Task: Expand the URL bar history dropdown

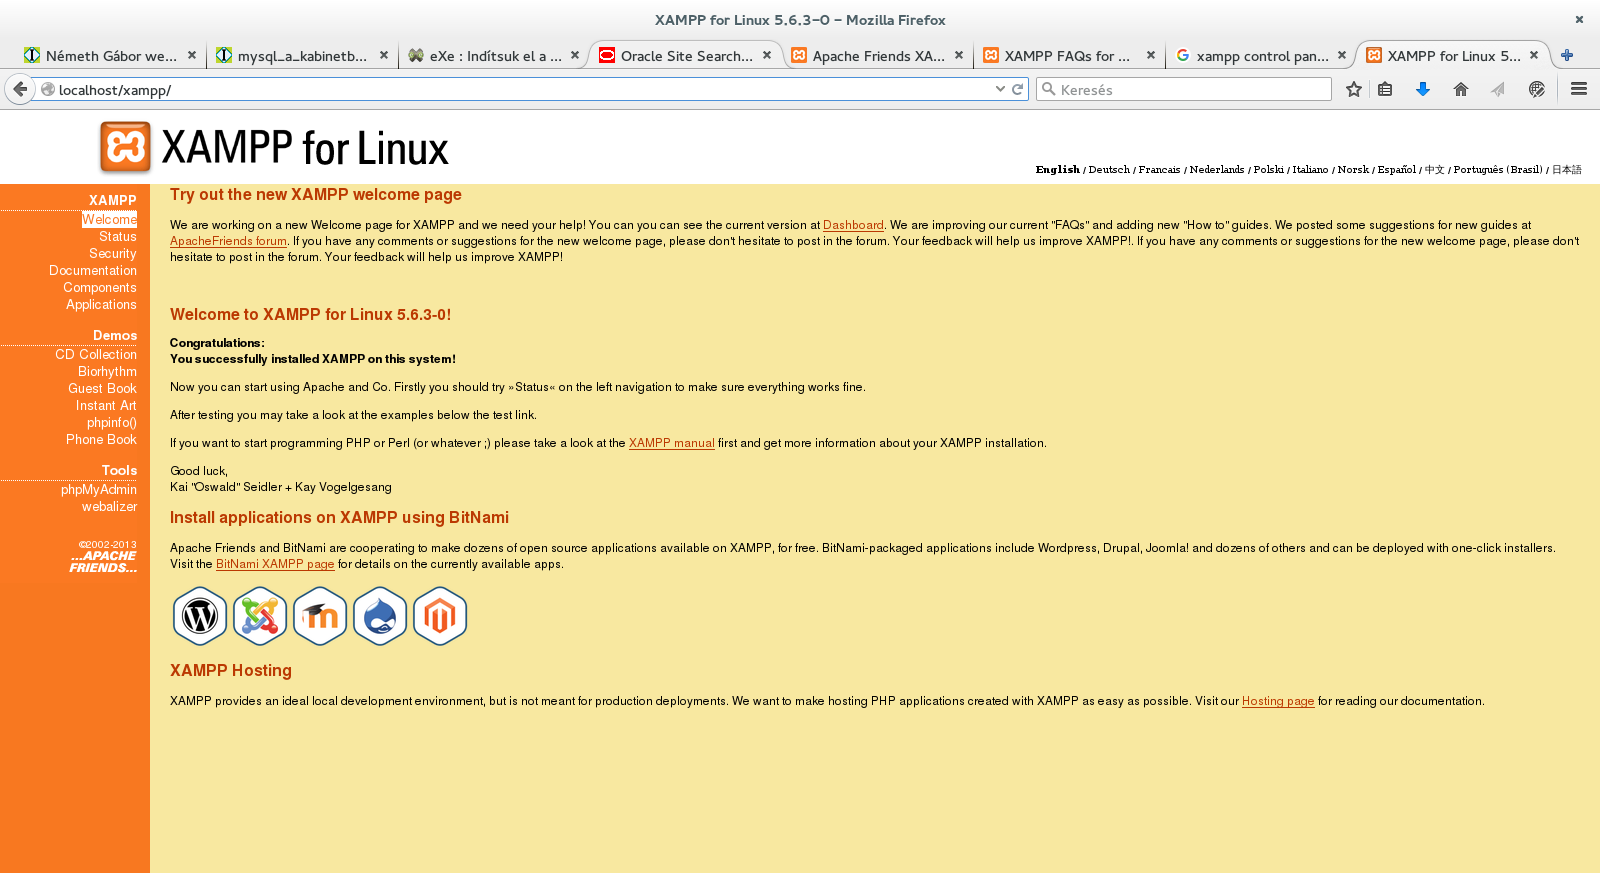Action: (1000, 90)
